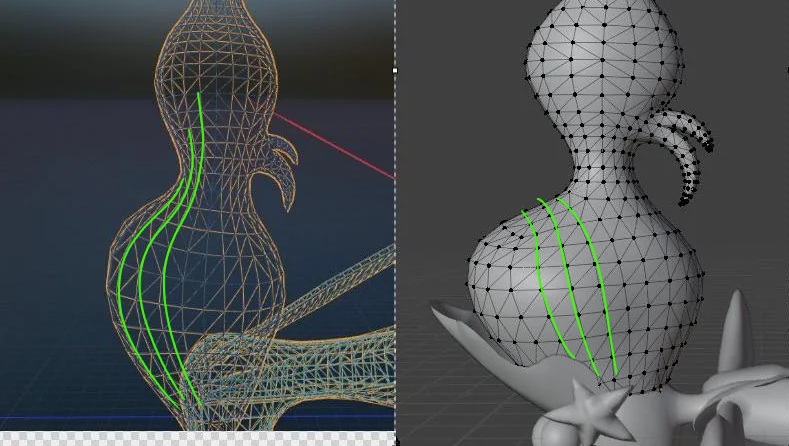The image size is (789, 446).
Task: Select the right solid mesh gourd image
Action: pyautogui.click(x=593, y=223)
